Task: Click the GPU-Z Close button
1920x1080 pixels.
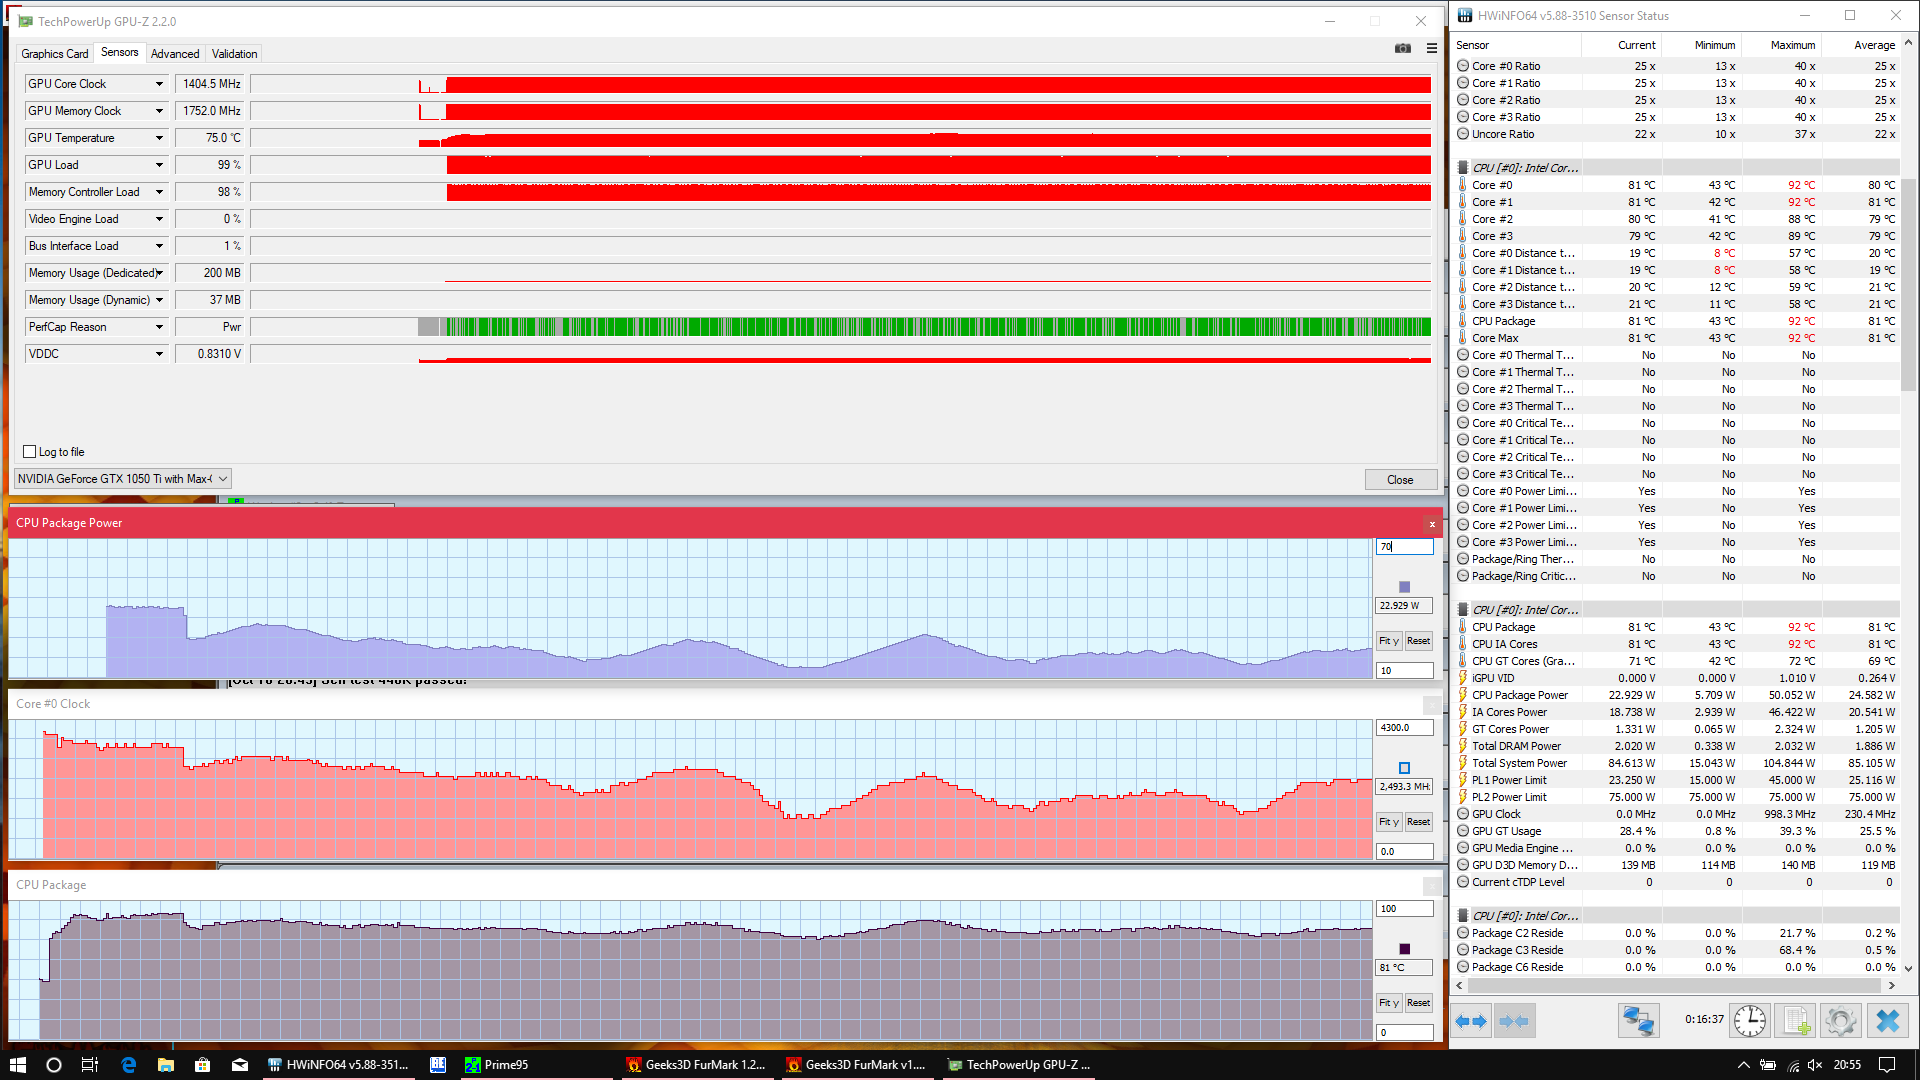Action: click(1400, 480)
